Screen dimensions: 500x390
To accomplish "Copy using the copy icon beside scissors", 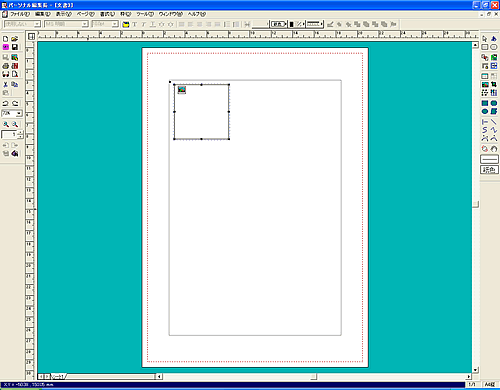I will pos(15,84).
